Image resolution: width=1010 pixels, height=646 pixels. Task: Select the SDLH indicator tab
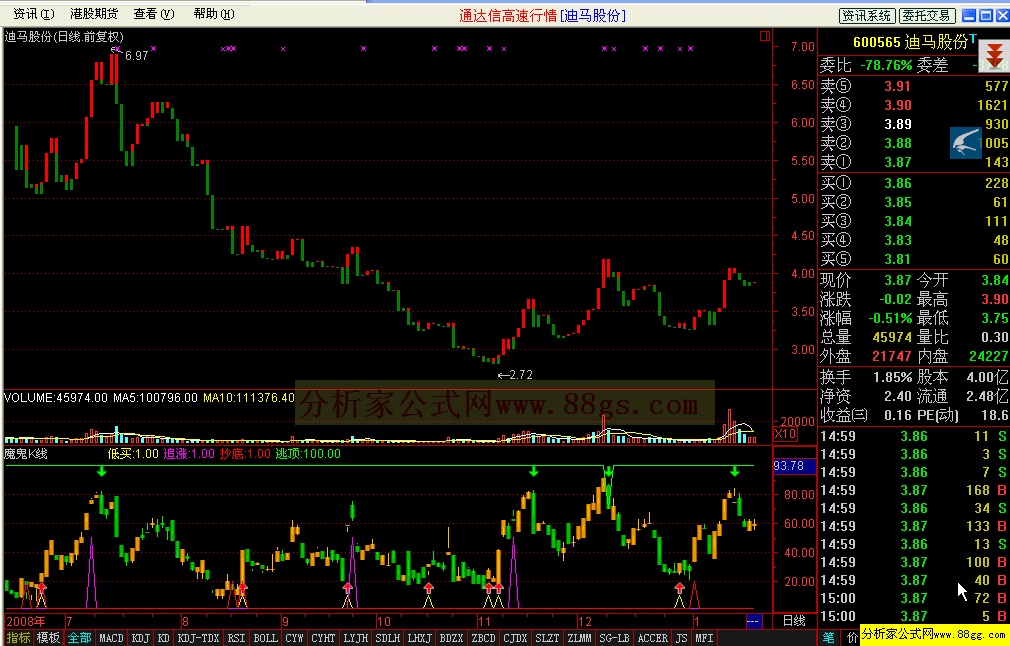tap(387, 638)
